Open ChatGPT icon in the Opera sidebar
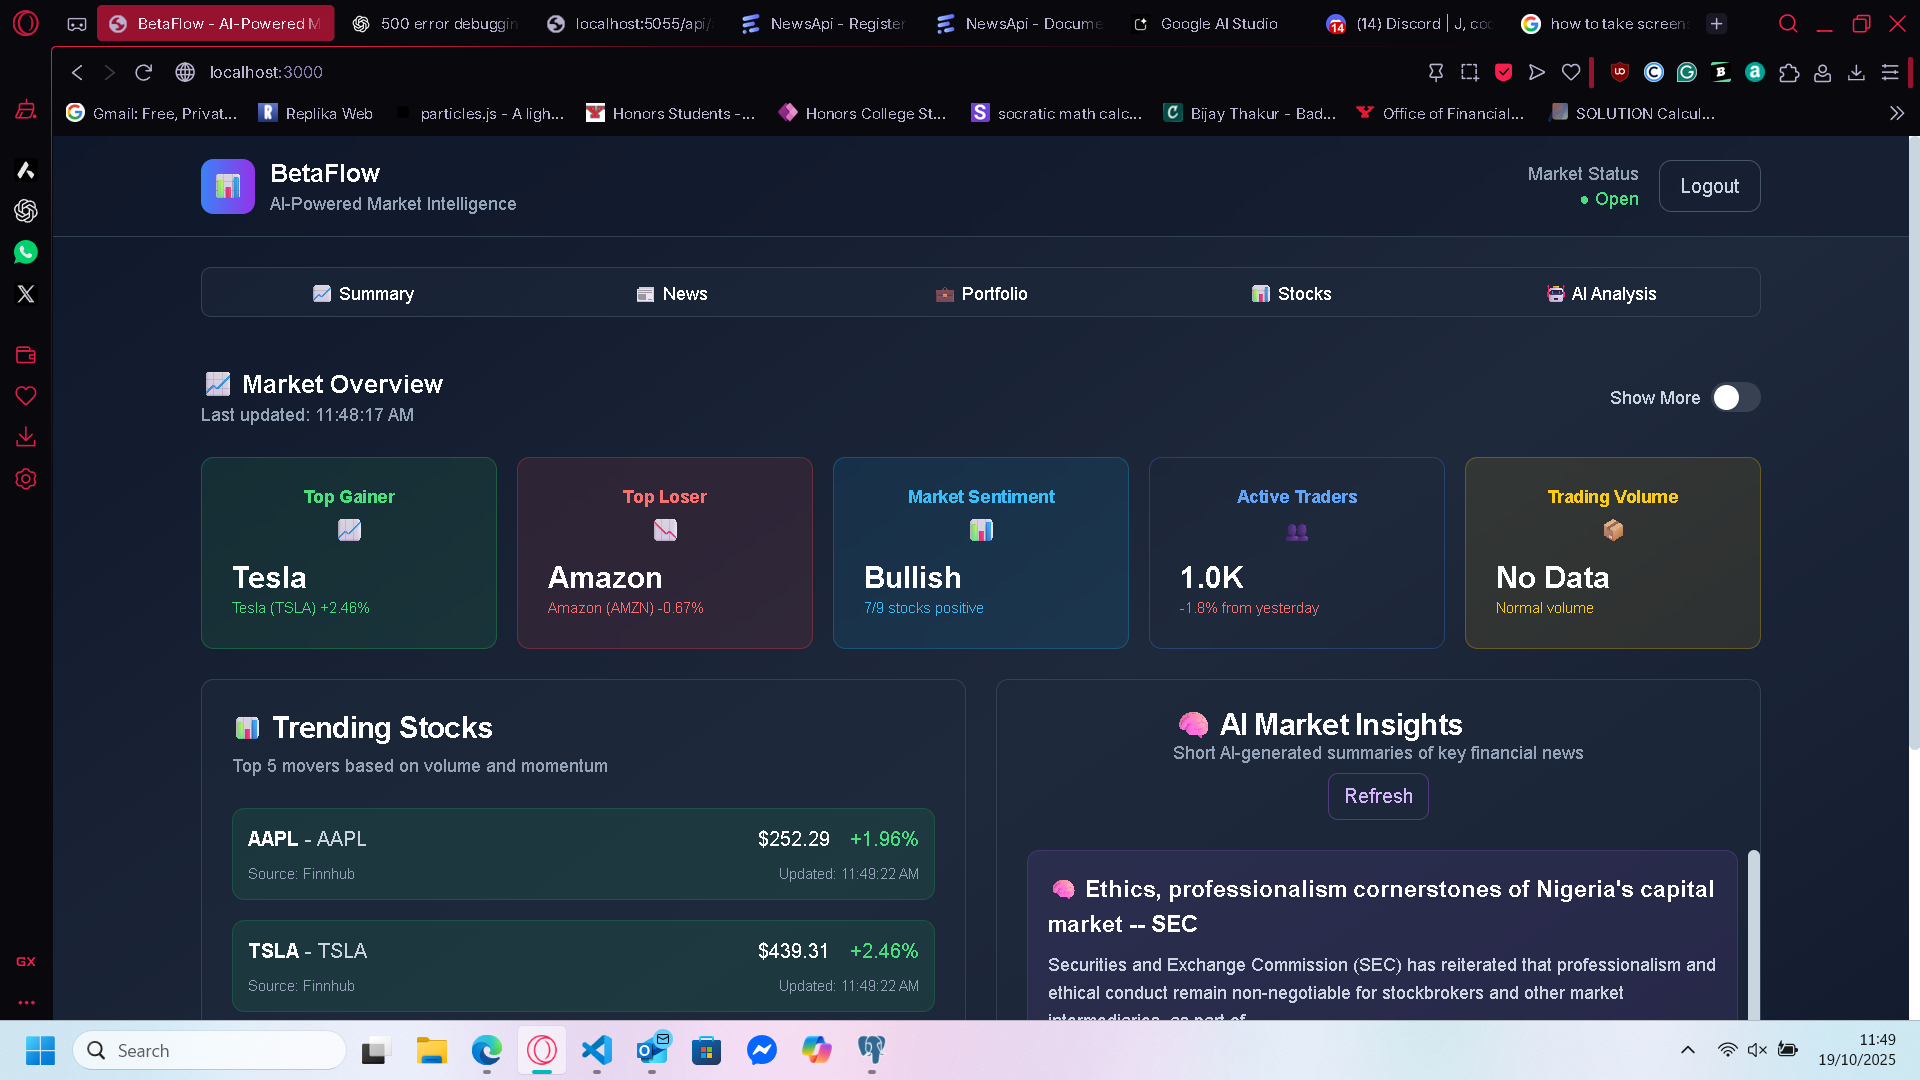This screenshot has height=1080, width=1920. [x=26, y=211]
